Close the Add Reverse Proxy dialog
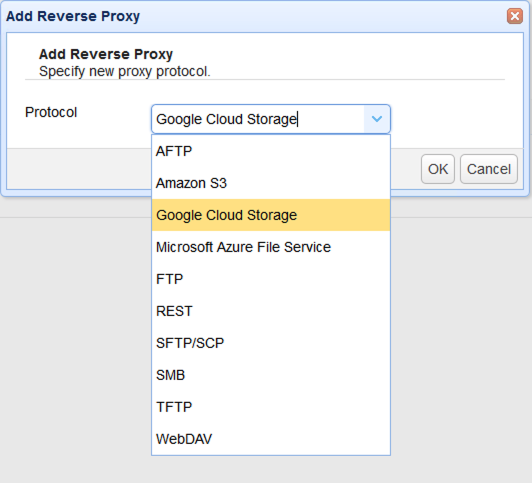This screenshot has height=483, width=532. pyautogui.click(x=514, y=16)
